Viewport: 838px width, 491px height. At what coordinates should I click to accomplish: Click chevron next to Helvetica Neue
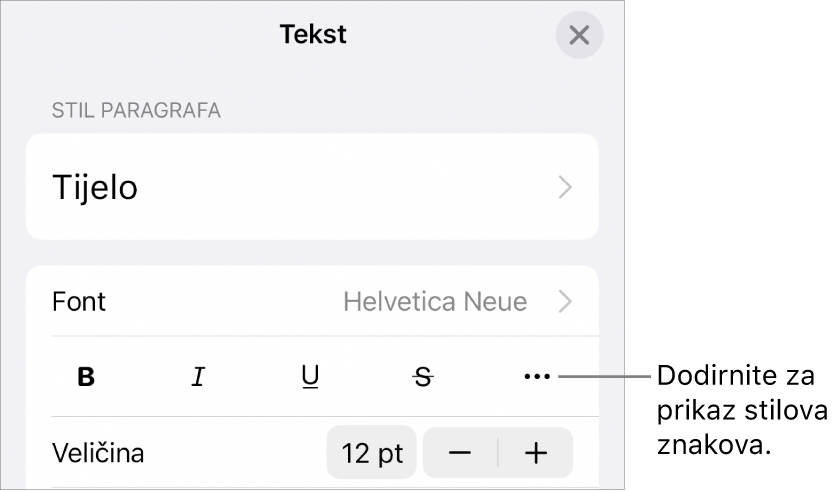565,301
